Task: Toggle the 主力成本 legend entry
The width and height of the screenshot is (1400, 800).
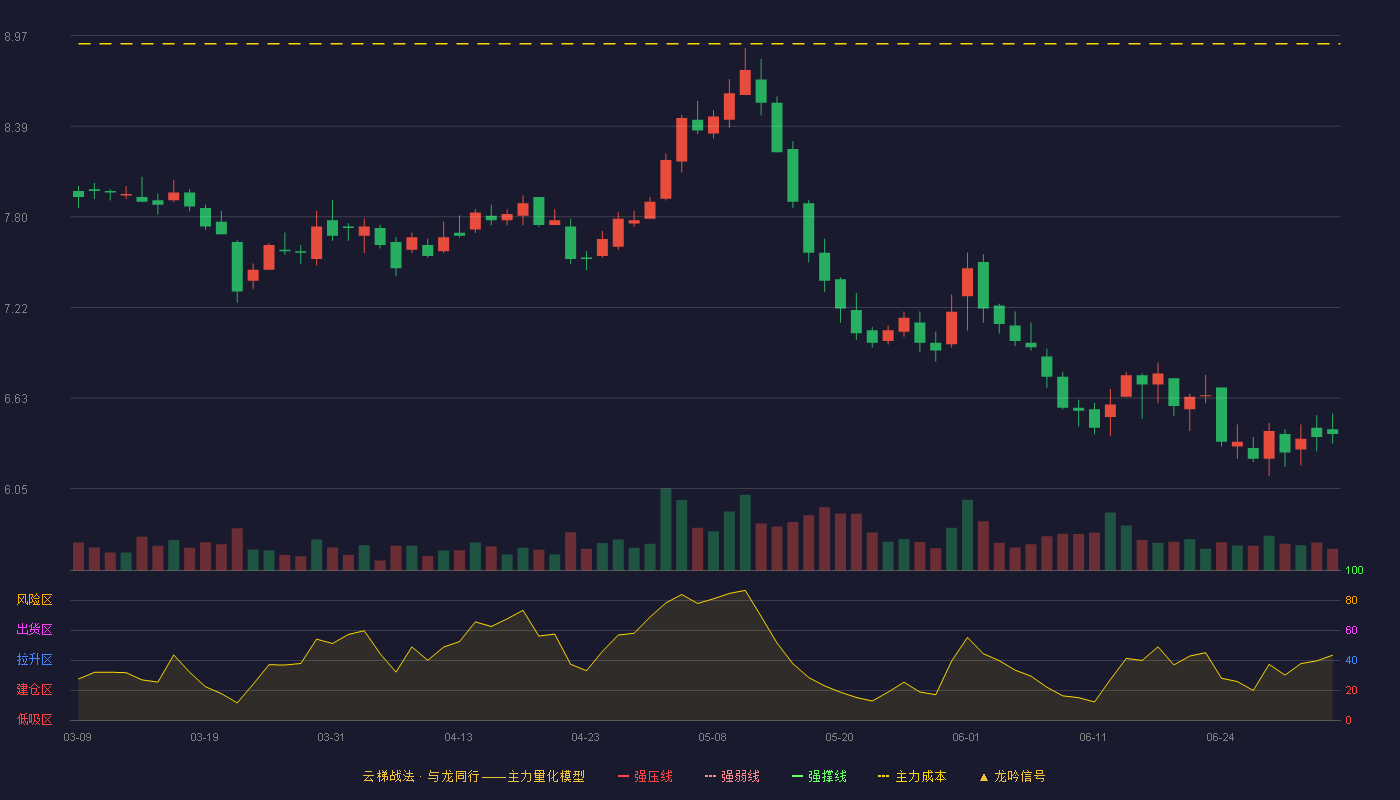Action: [912, 776]
